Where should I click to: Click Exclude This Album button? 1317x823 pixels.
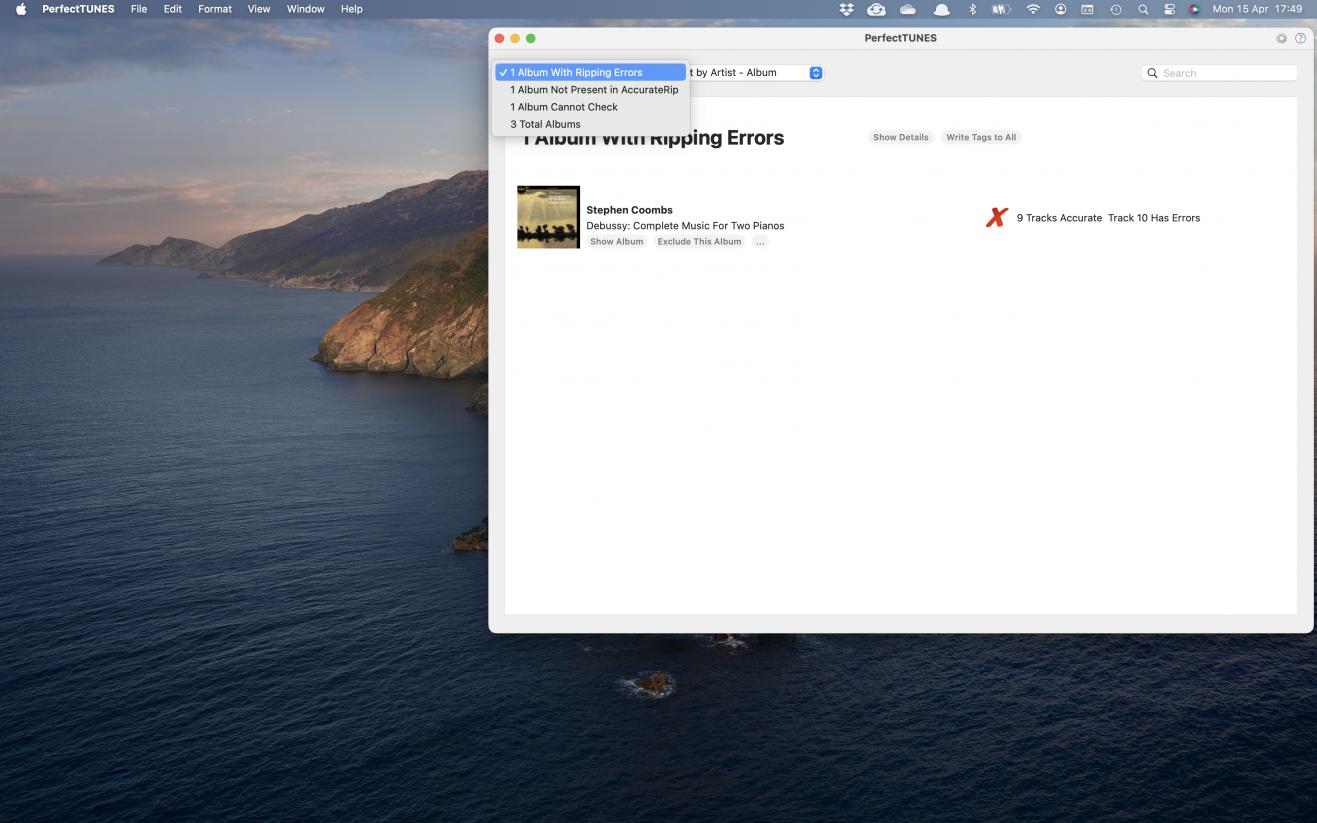coord(699,242)
